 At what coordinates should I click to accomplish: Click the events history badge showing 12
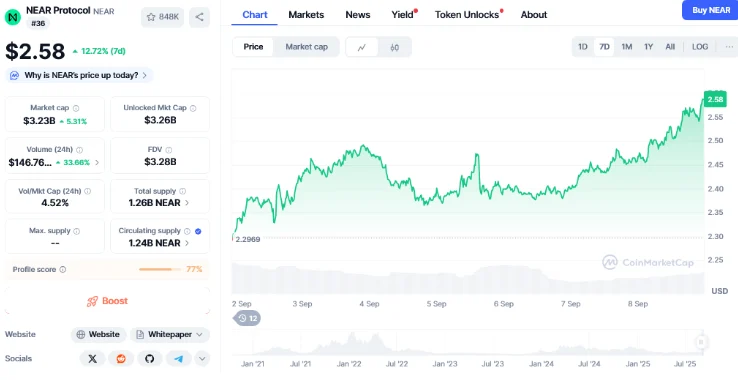coord(248,318)
